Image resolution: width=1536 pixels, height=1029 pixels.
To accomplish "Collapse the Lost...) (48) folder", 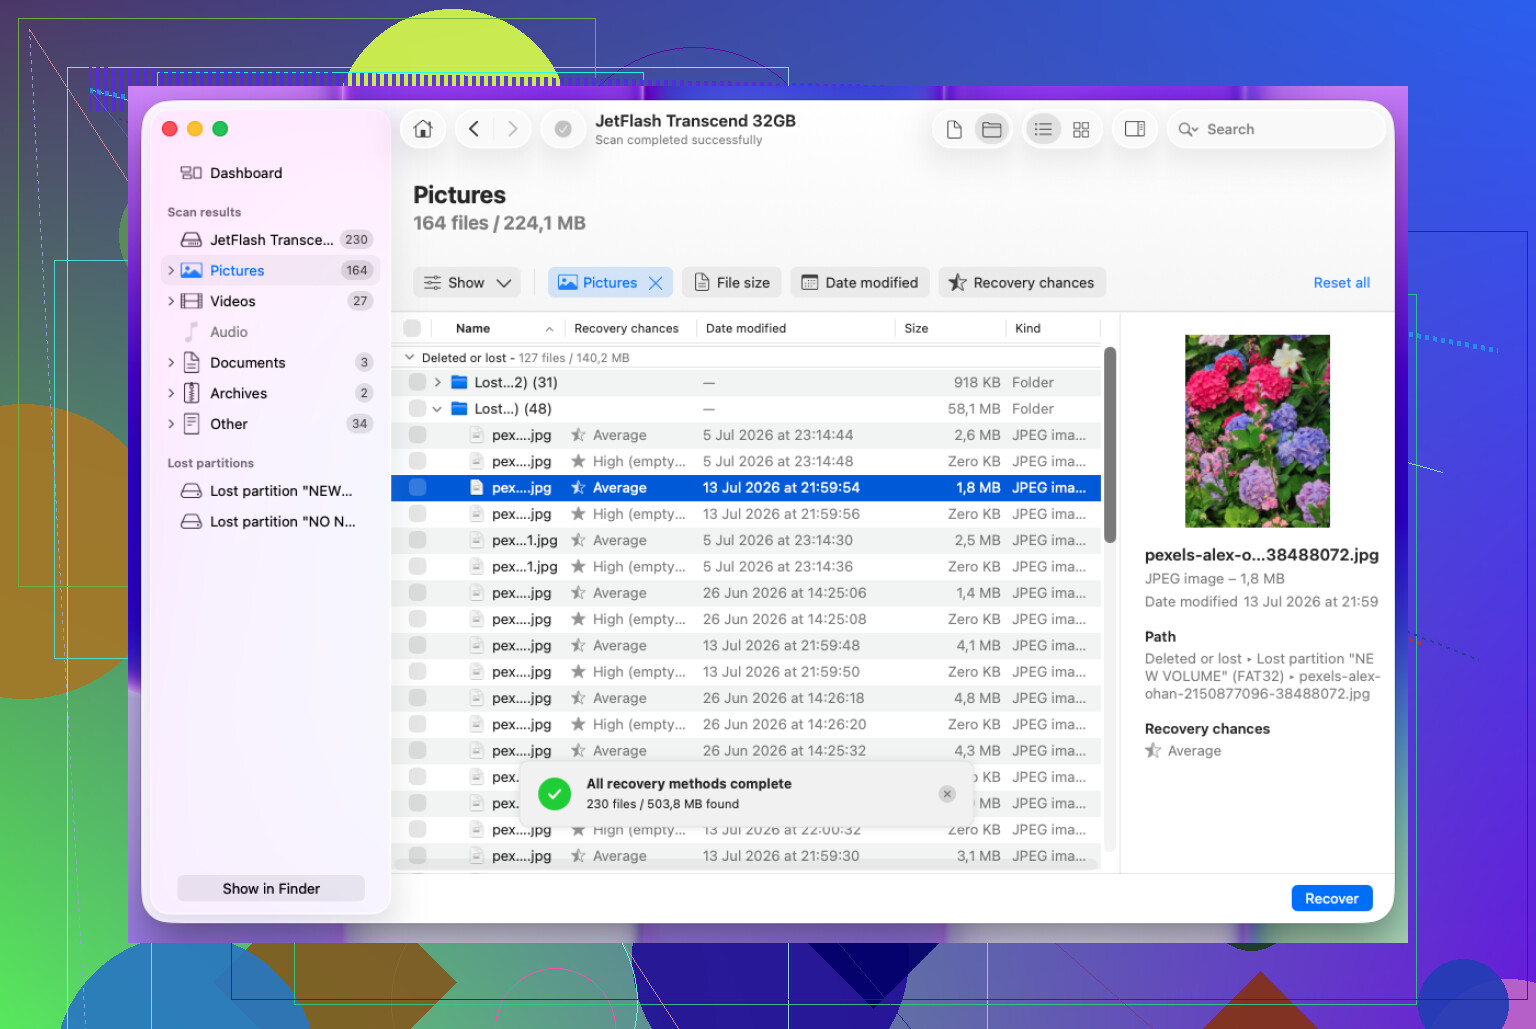I will (438, 409).
